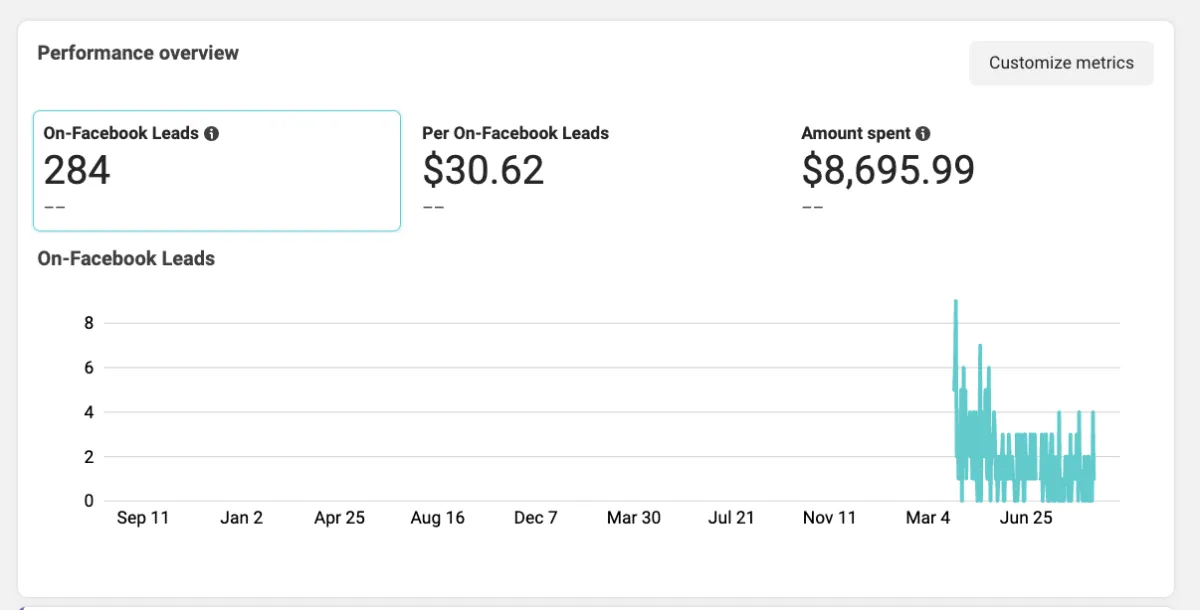
Task: Click the Mar 4 axis label
Action: pyautogui.click(x=928, y=518)
